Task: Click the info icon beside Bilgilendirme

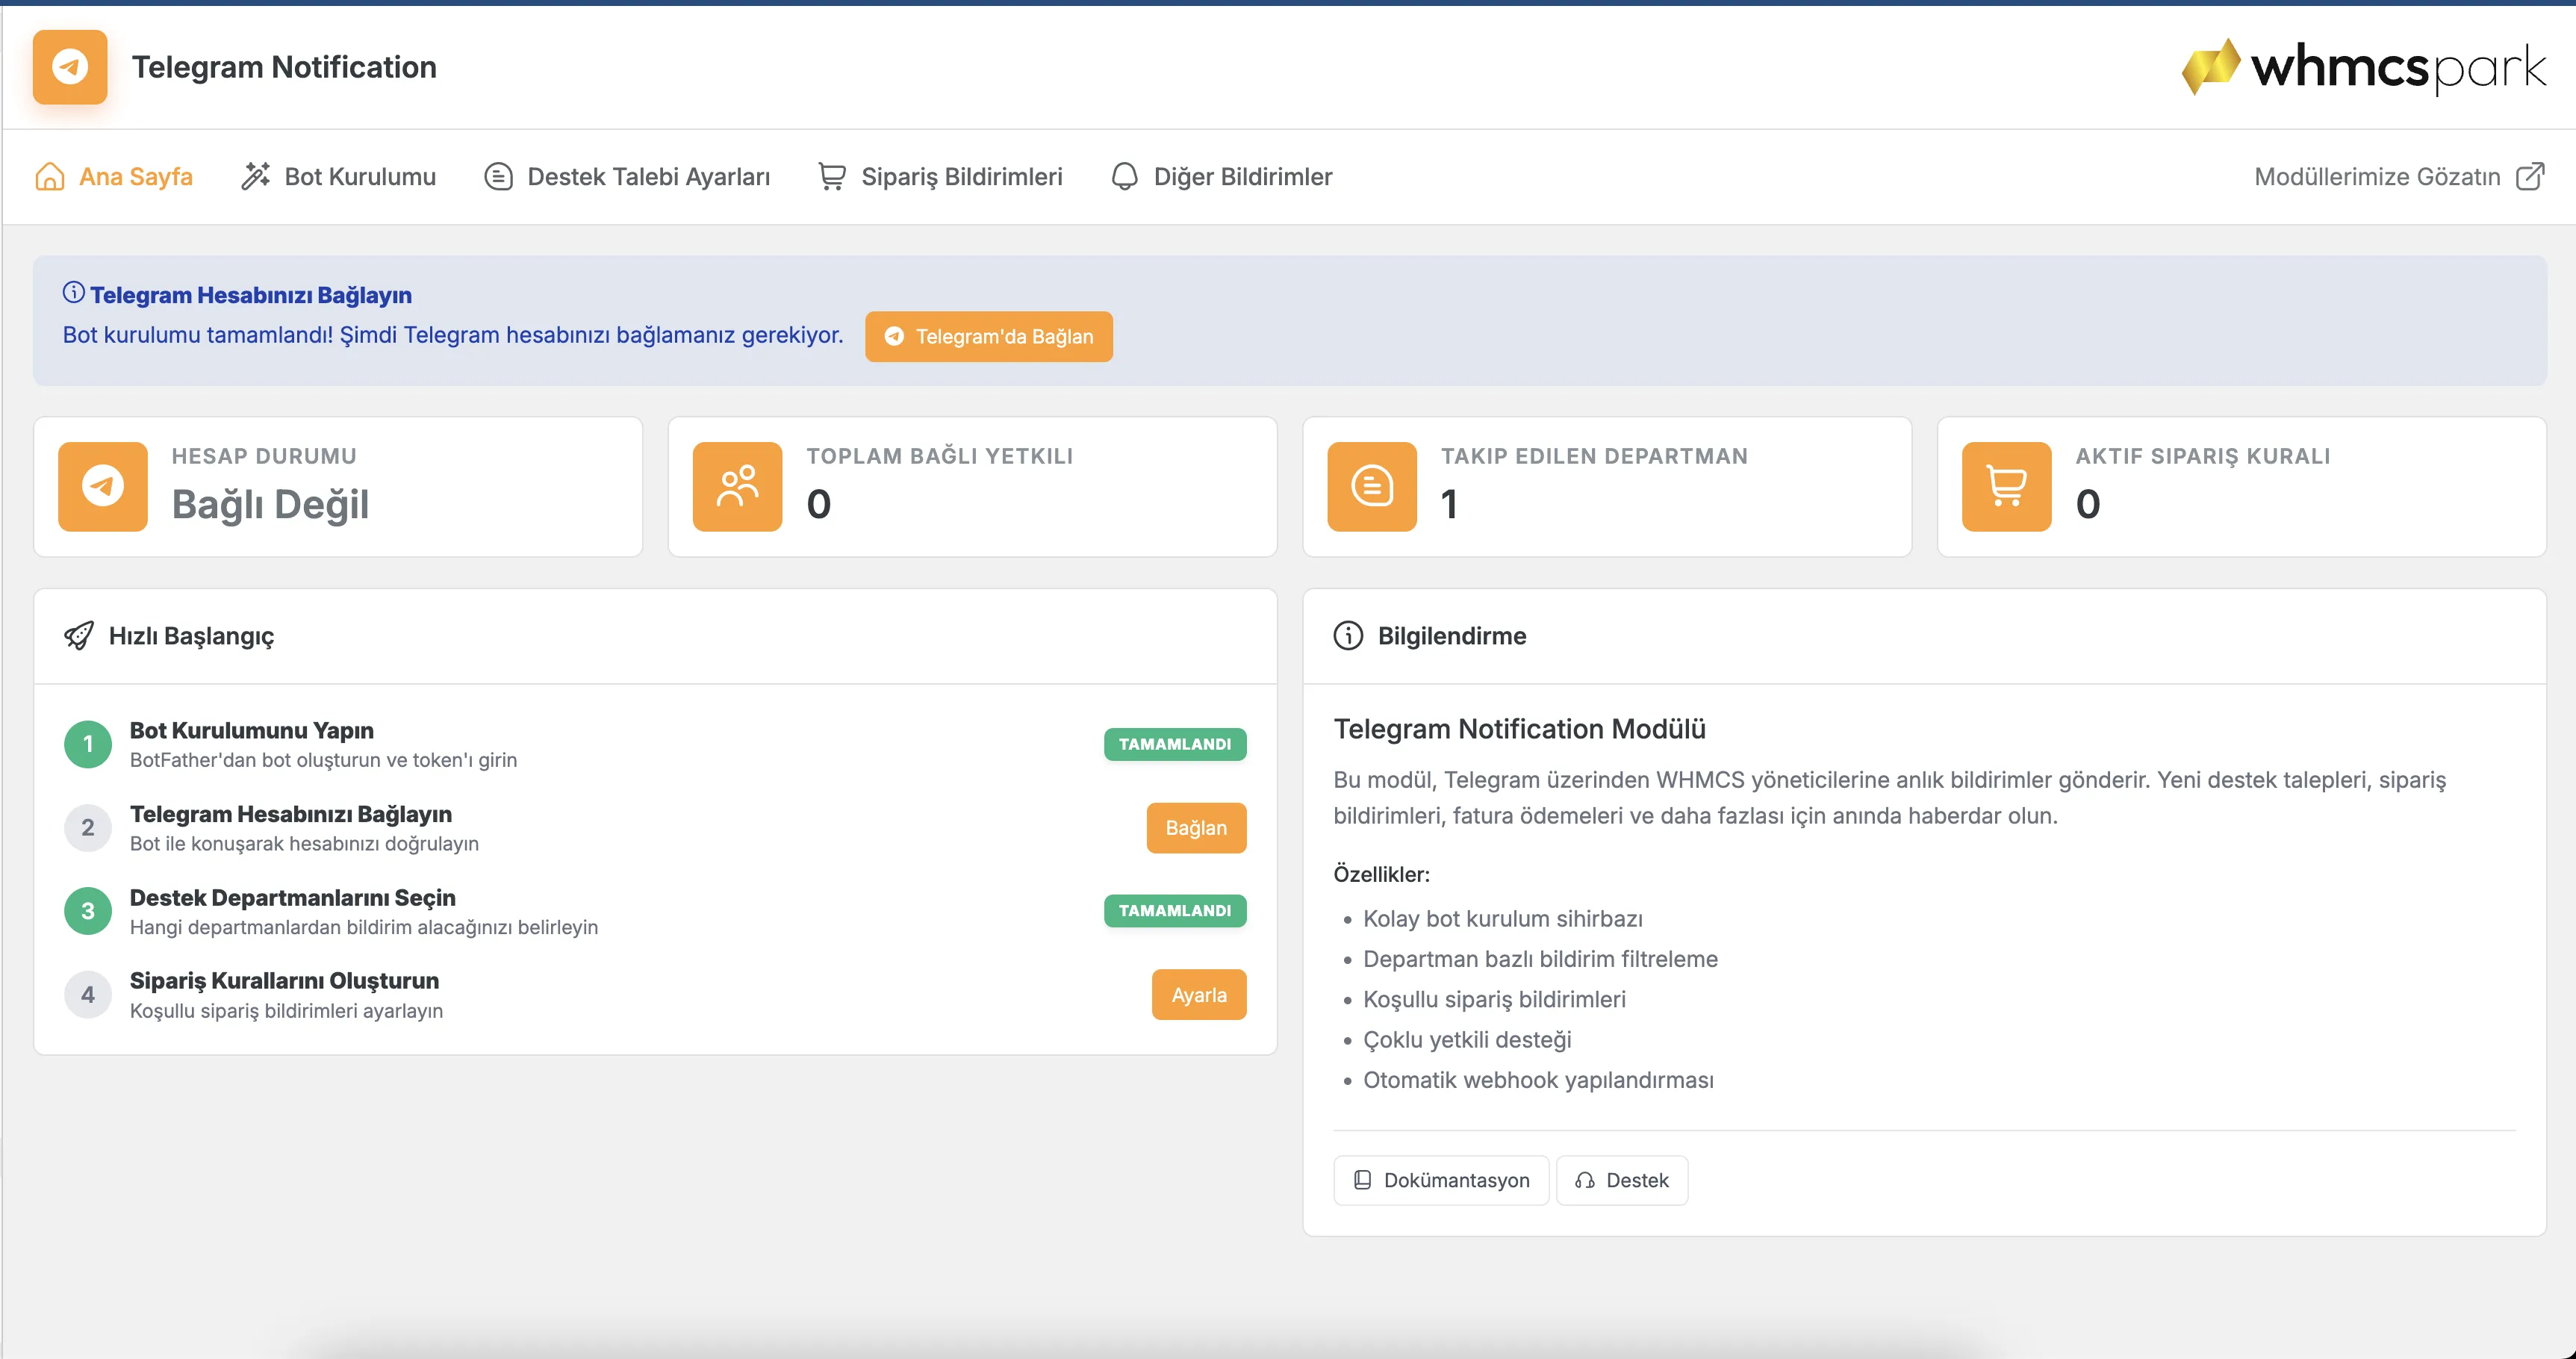Action: tap(1348, 636)
